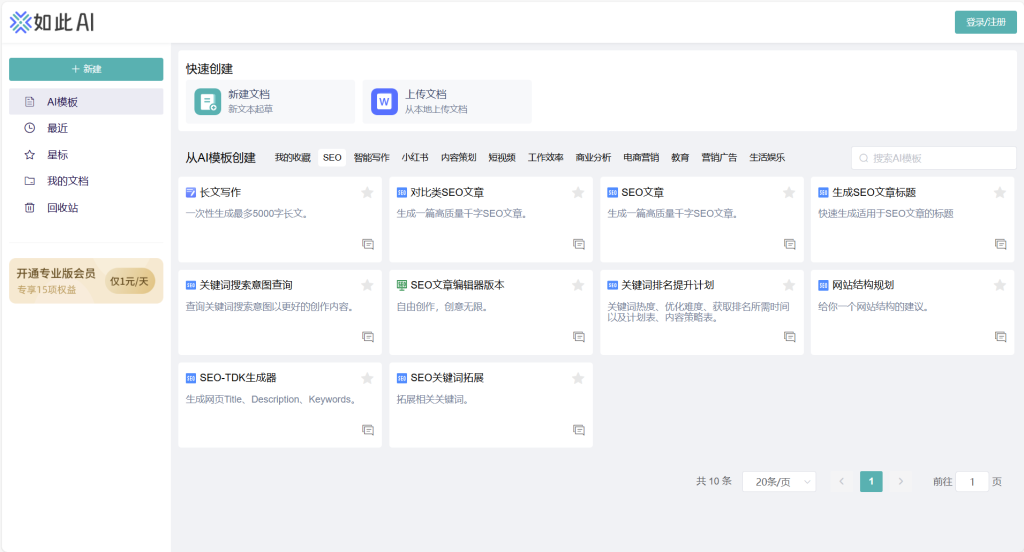This screenshot has width=1024, height=552.
Task: Click the 如此AI logo
Action: tap(52, 22)
